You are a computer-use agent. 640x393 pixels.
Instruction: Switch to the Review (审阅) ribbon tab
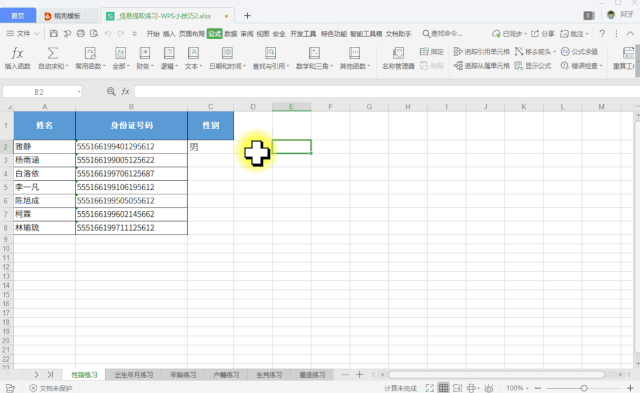[247, 33]
